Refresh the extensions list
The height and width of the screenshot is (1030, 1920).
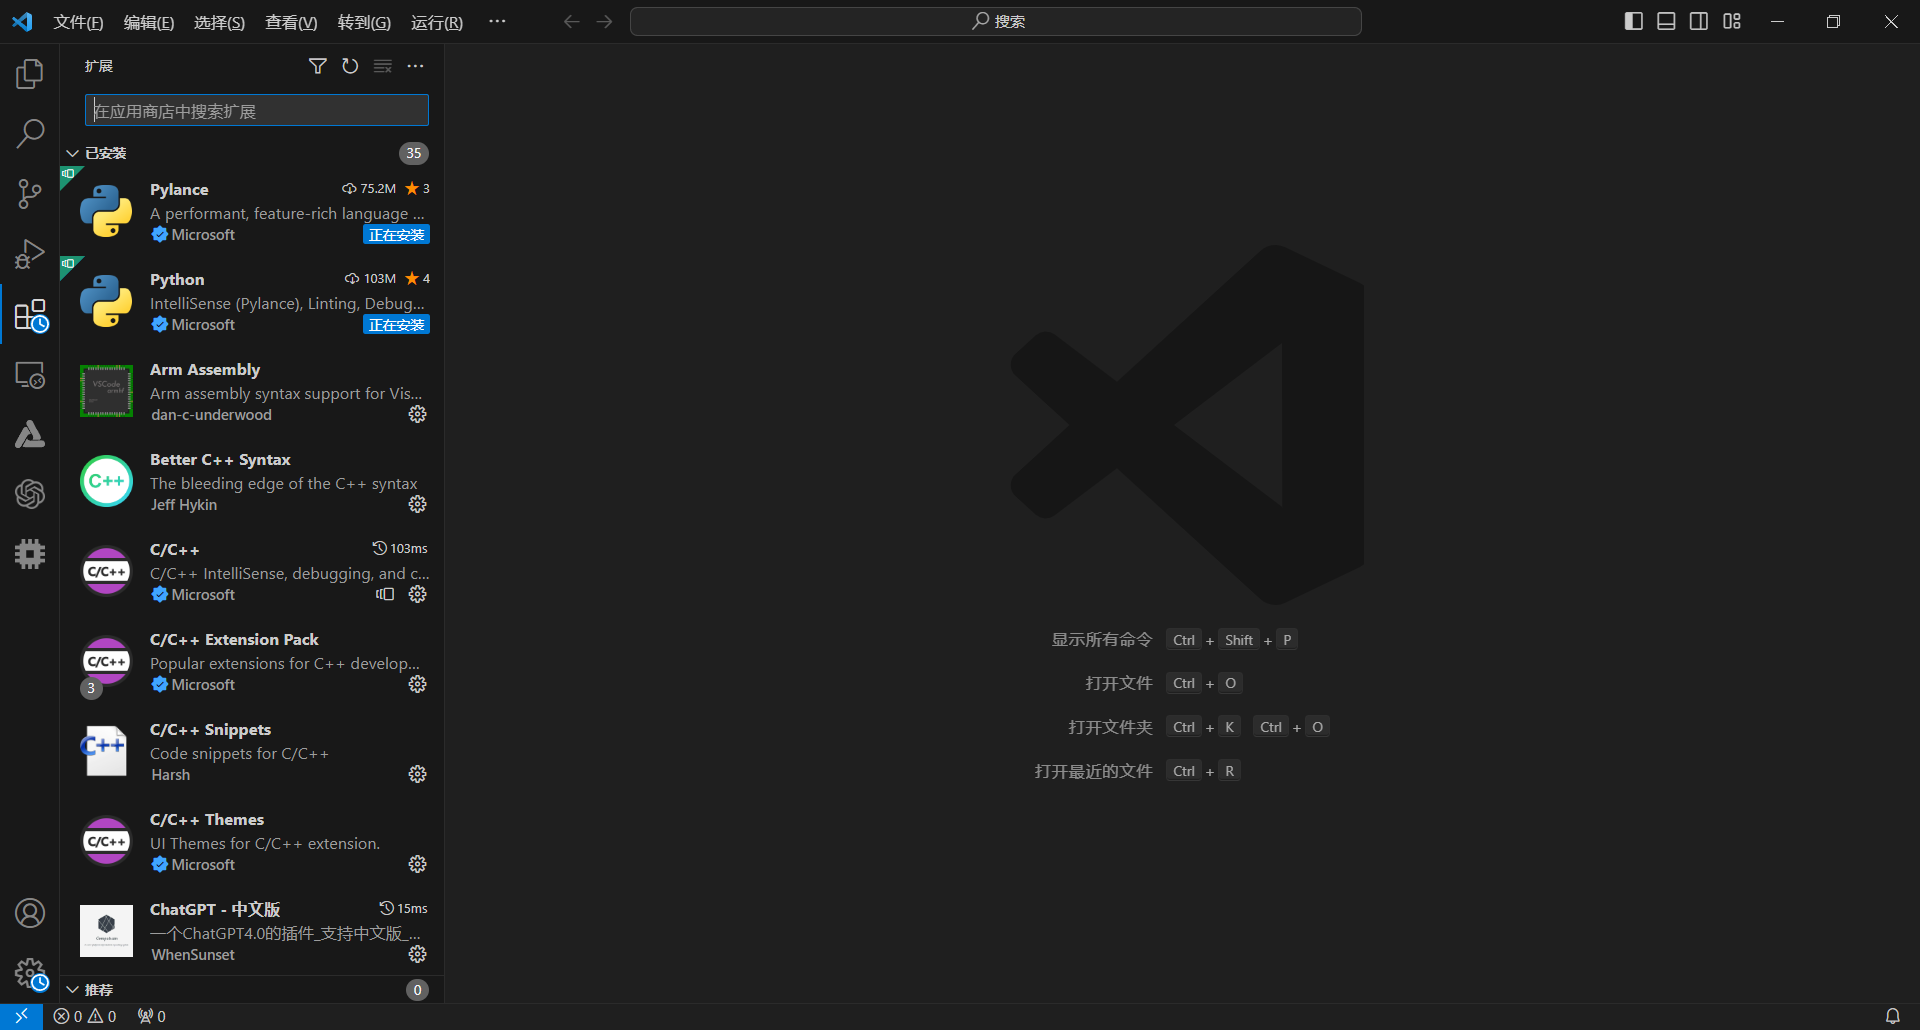[350, 66]
